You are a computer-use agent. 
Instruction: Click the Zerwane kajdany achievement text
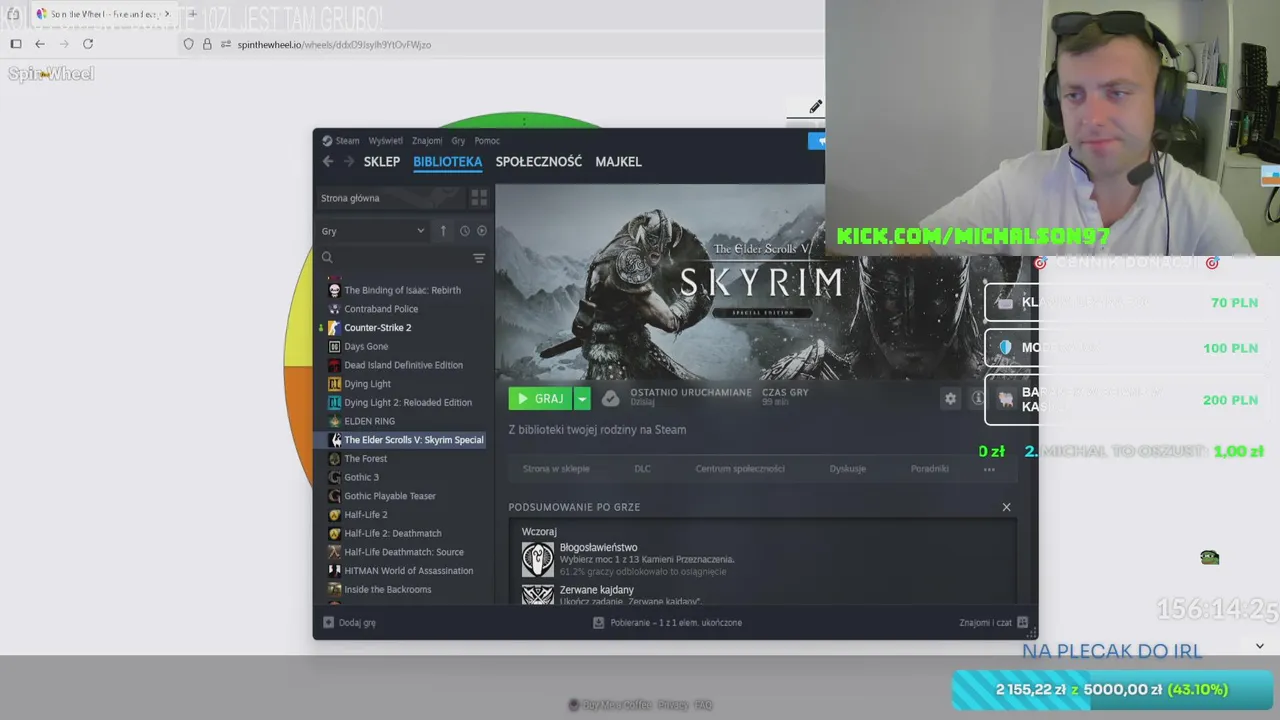[596, 590]
